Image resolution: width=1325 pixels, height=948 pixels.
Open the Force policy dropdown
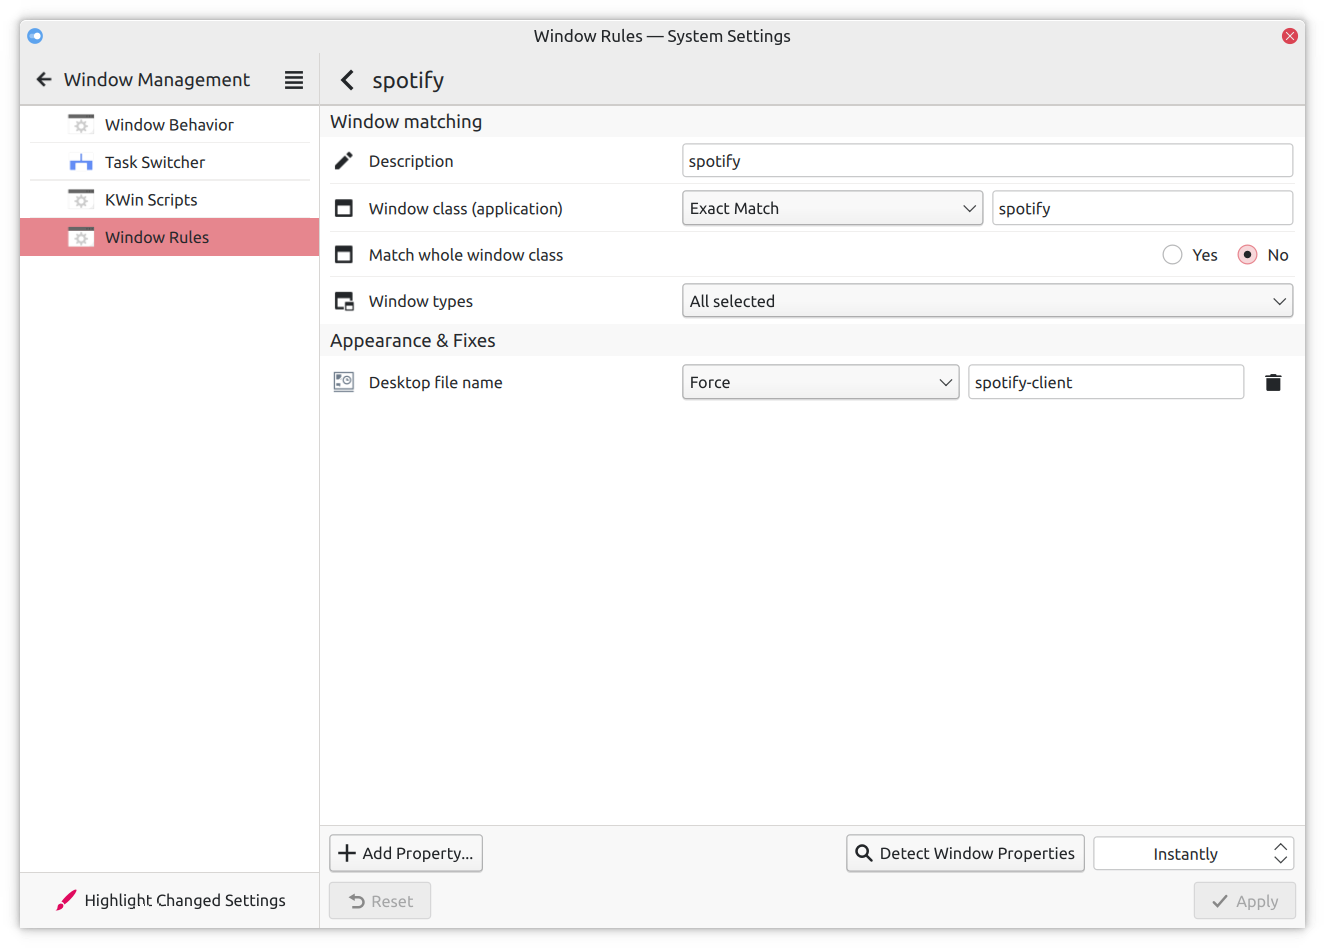pos(821,382)
